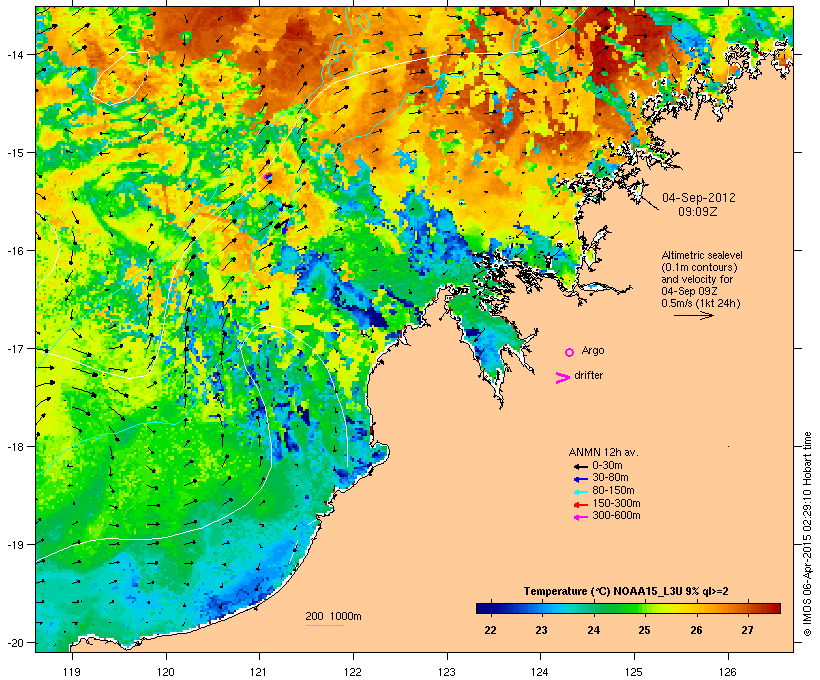Click the cyan 80-150m arrow legend symbol
Viewport: 820px width, 680px height.
[x=580, y=492]
